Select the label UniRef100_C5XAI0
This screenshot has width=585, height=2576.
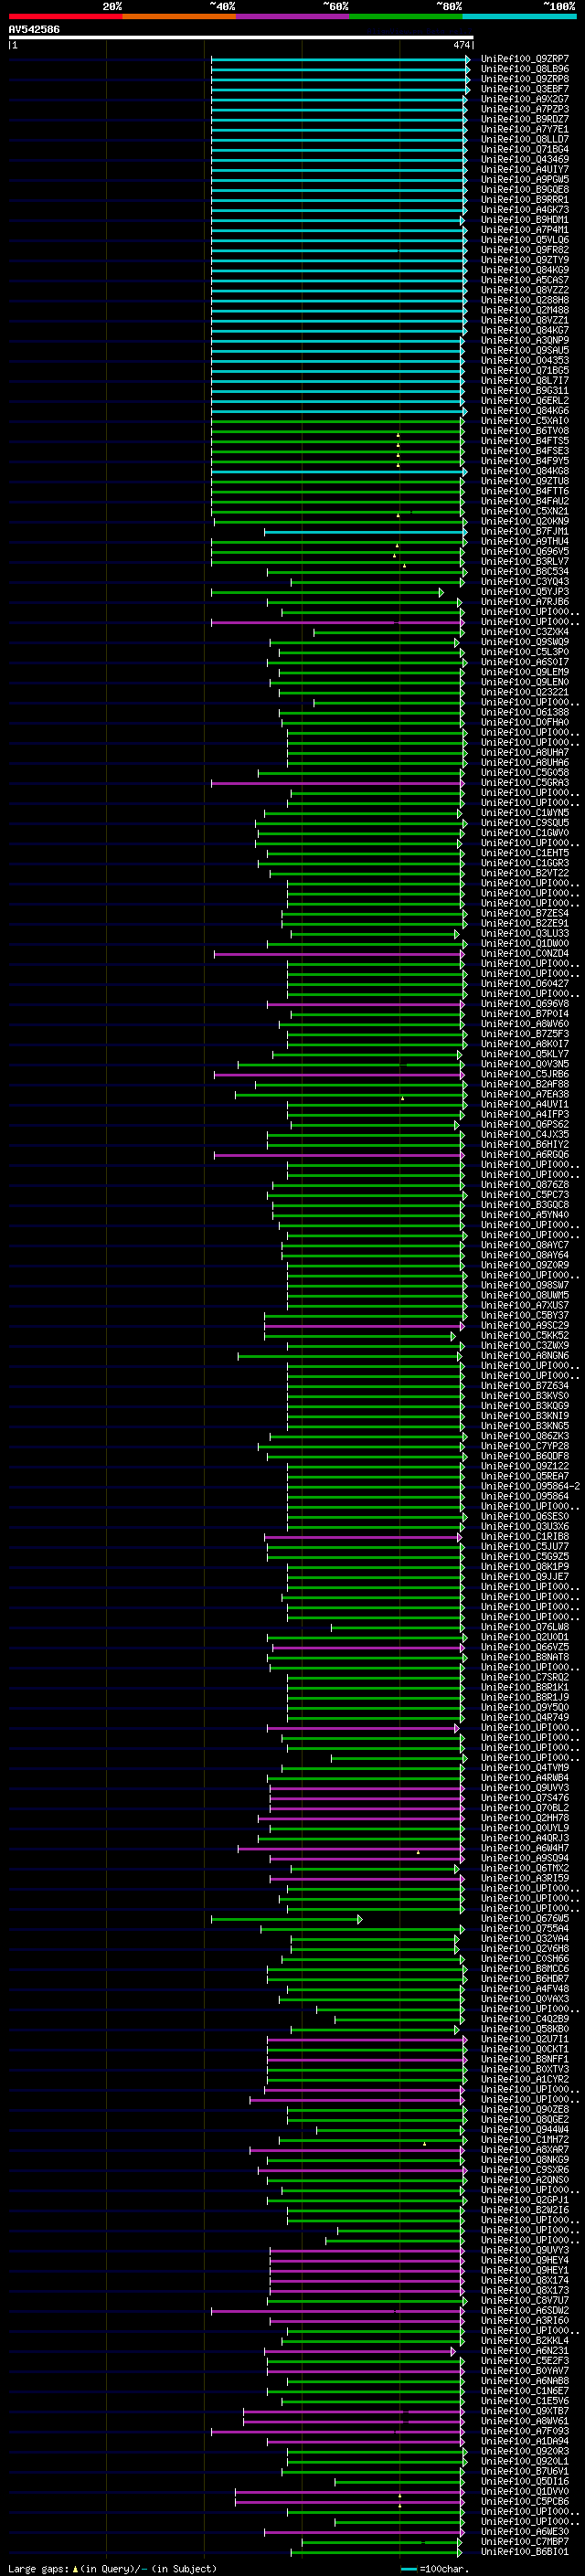tap(525, 421)
